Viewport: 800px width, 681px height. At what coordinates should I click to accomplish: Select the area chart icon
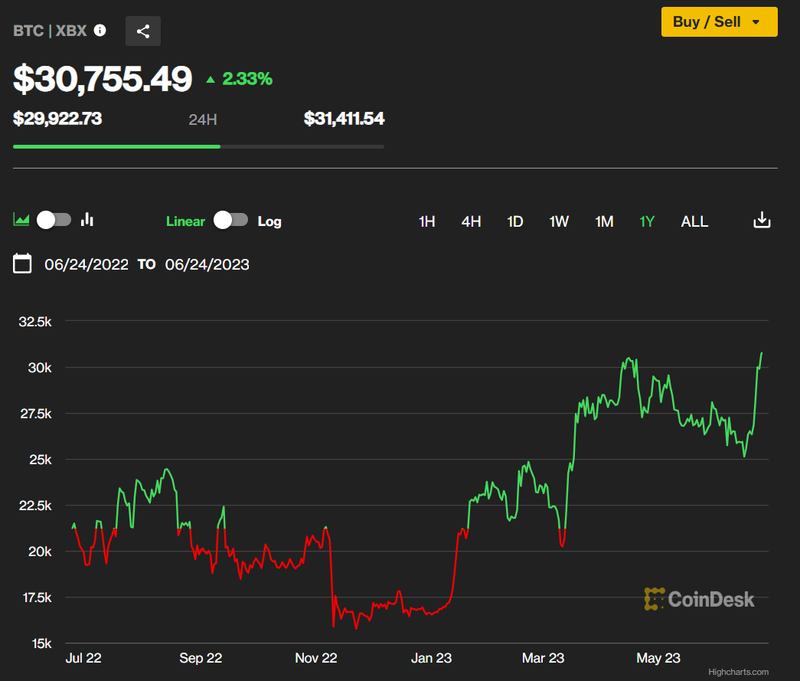tap(21, 219)
